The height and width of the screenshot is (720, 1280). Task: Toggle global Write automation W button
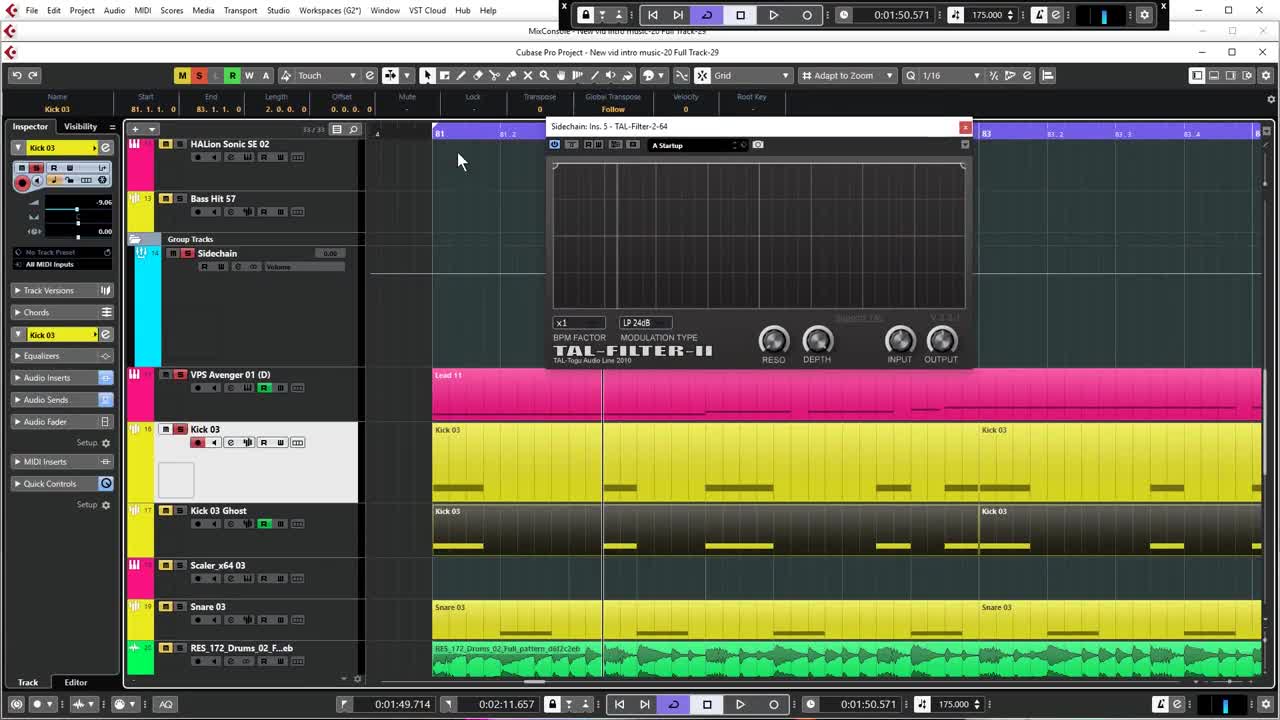click(x=249, y=75)
